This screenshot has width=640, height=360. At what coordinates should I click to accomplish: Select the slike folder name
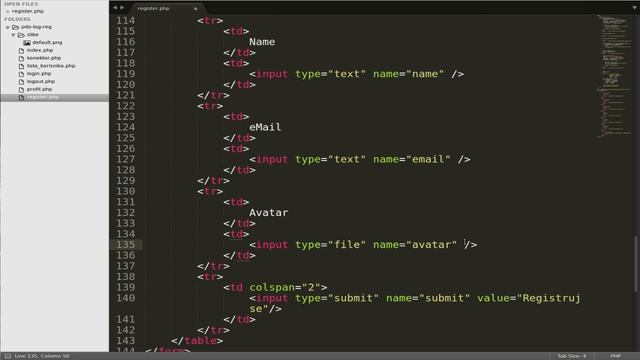pyautogui.click(x=33, y=35)
